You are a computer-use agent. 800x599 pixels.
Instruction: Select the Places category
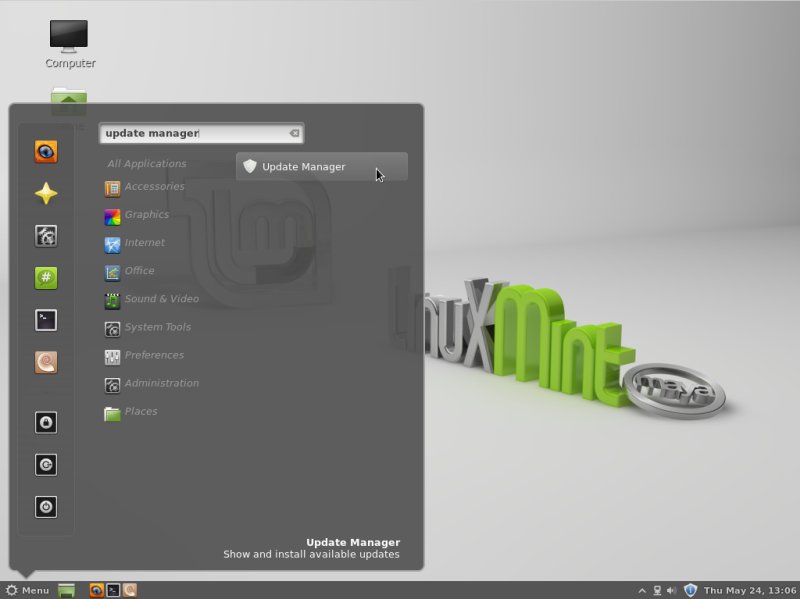[131, 412]
